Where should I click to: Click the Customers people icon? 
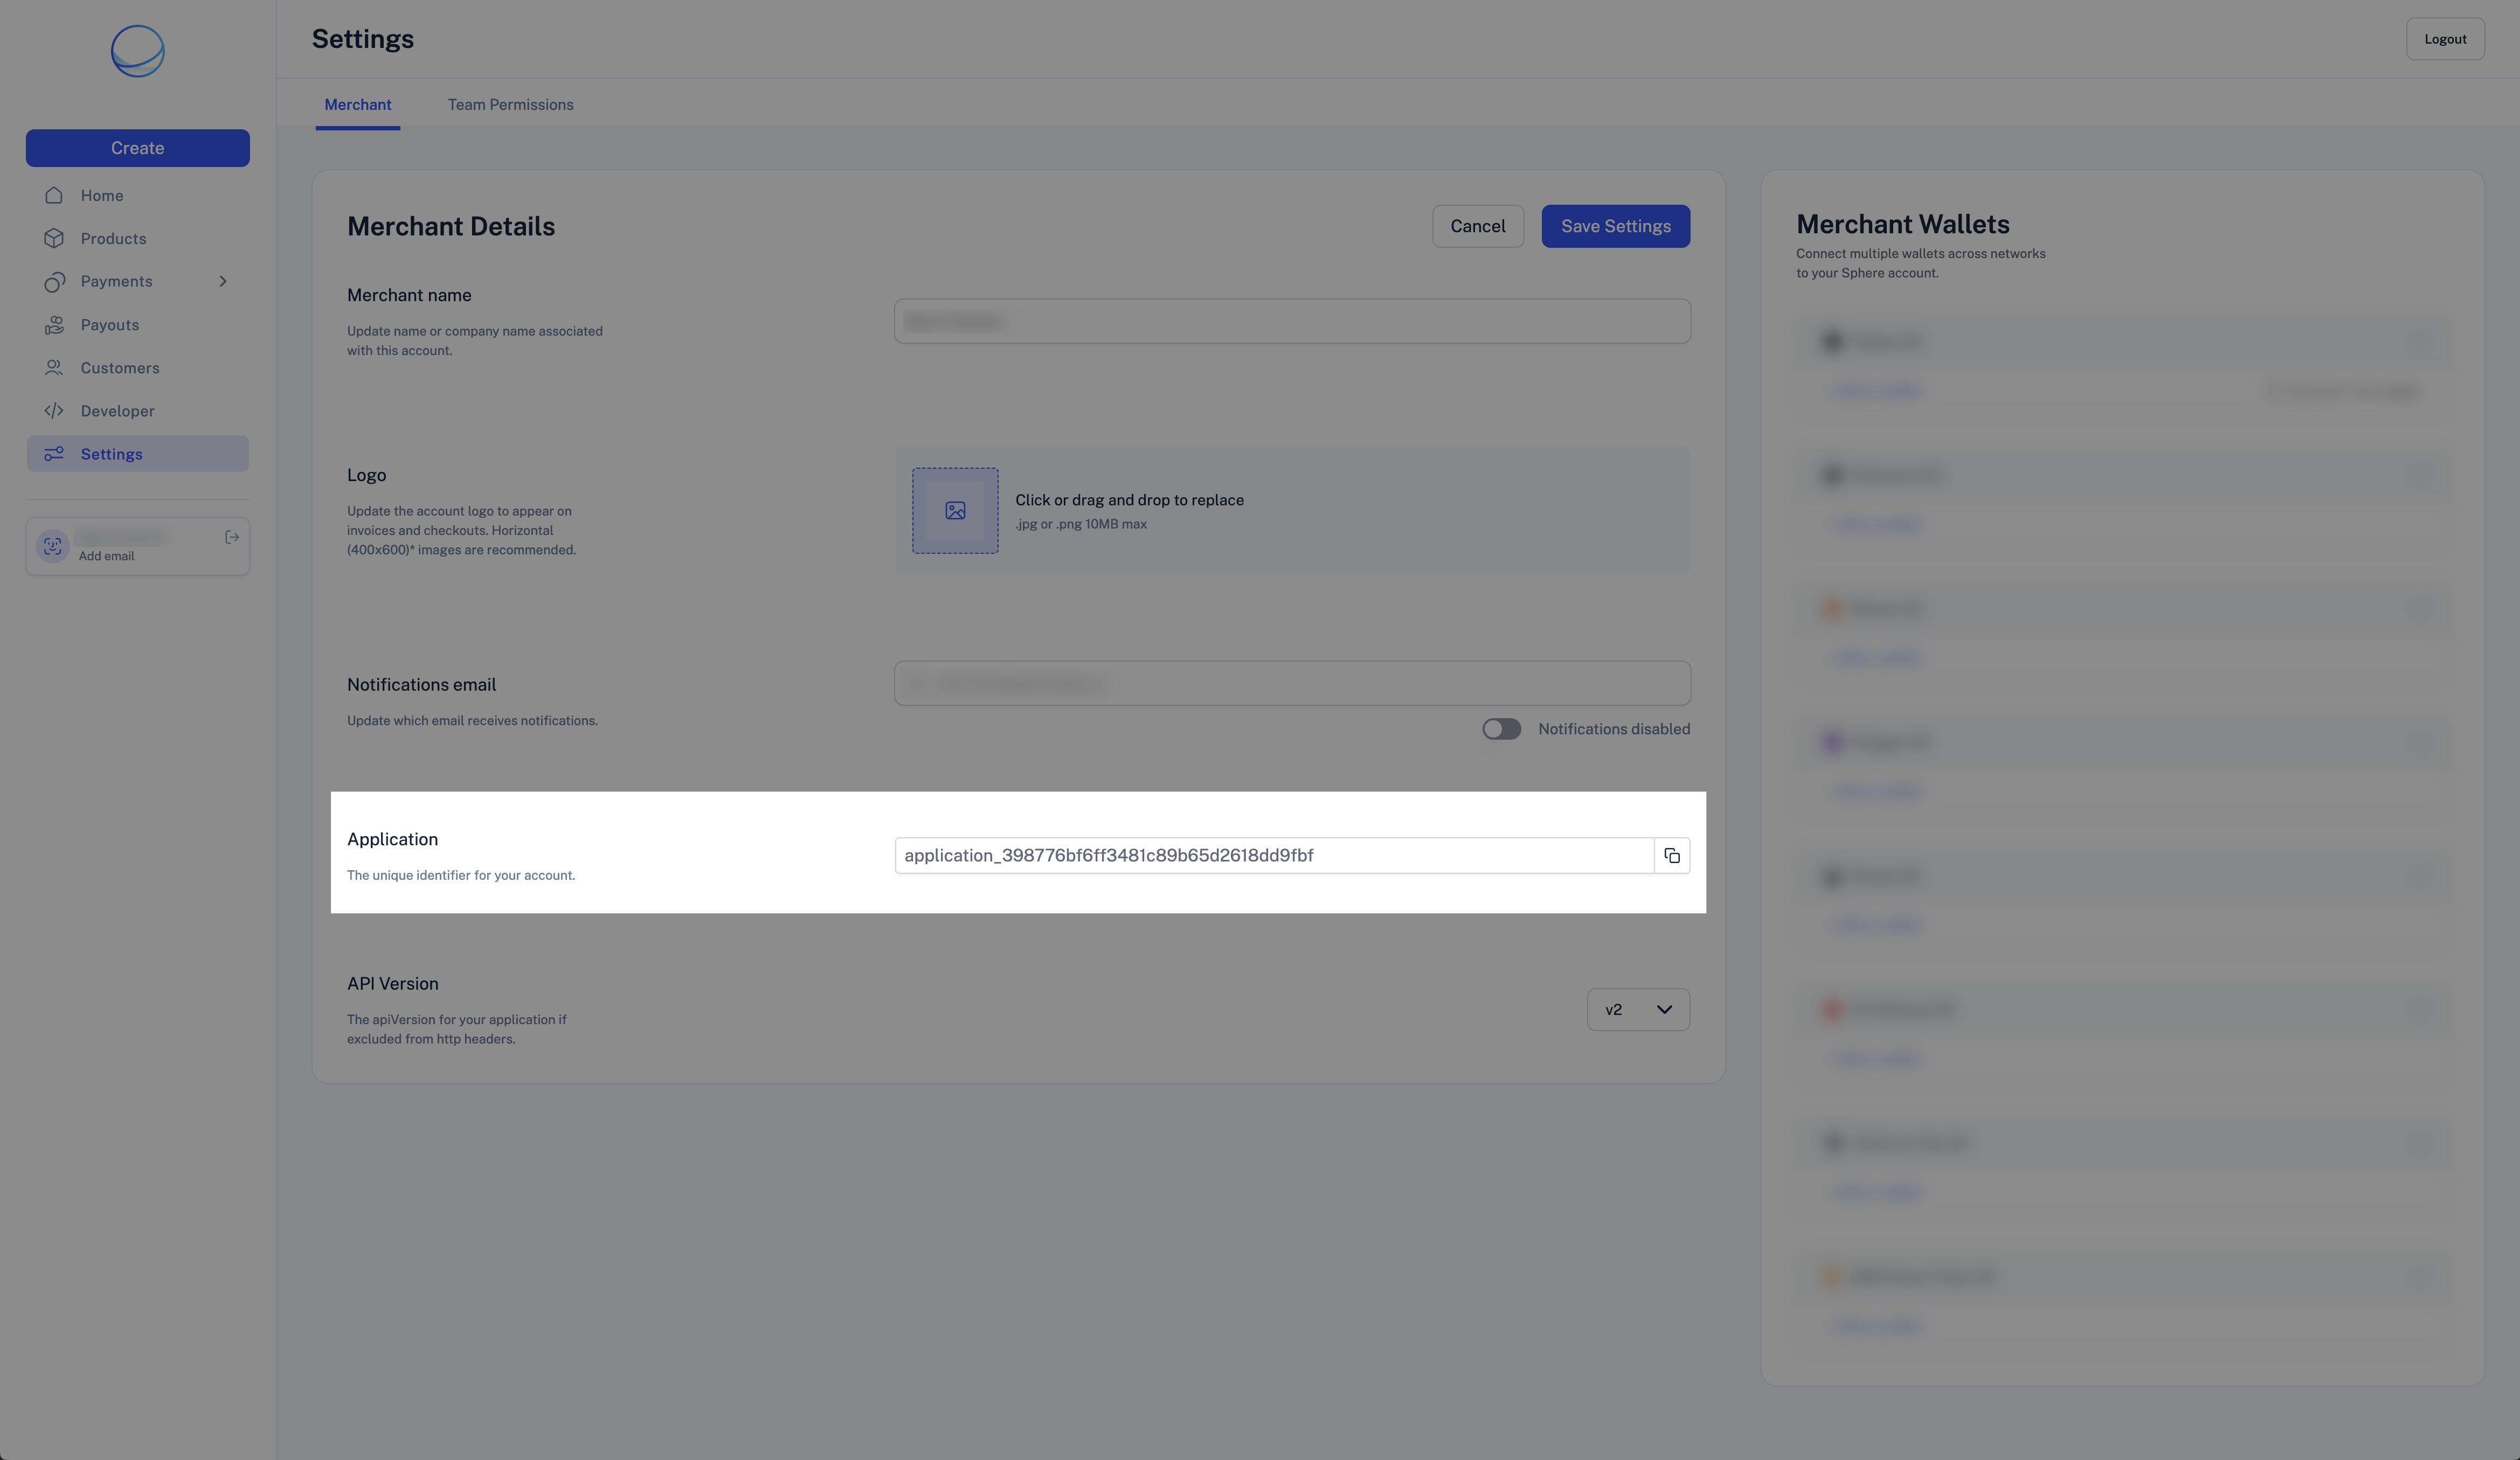click(54, 368)
